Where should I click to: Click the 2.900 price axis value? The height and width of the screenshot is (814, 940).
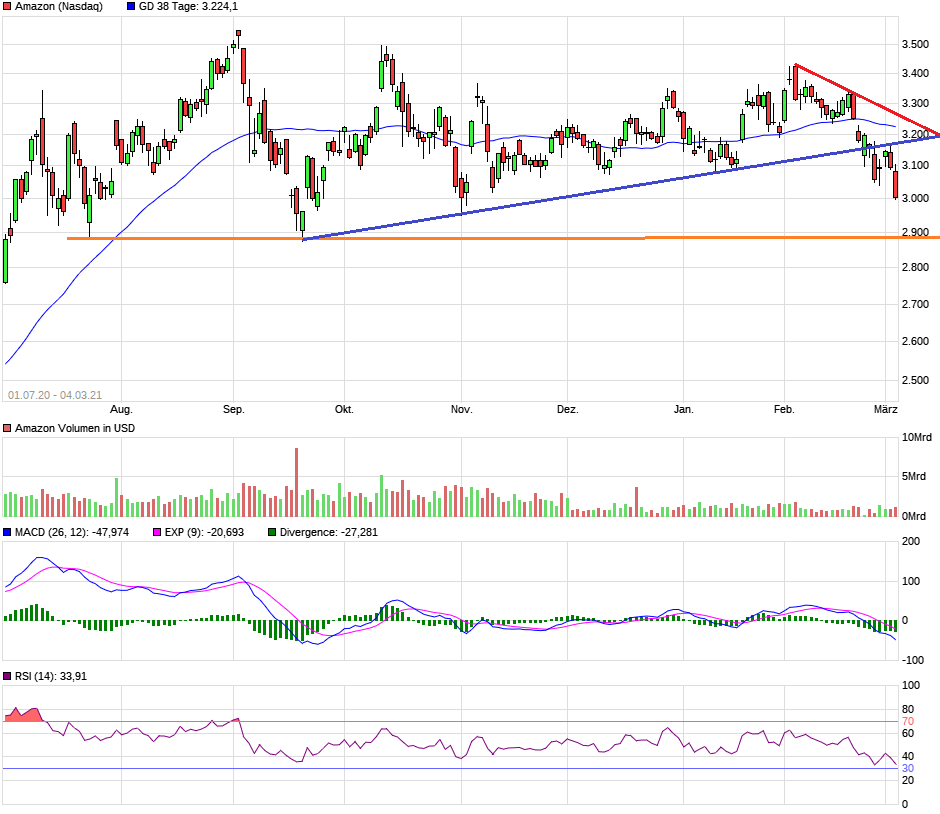pyautogui.click(x=915, y=232)
